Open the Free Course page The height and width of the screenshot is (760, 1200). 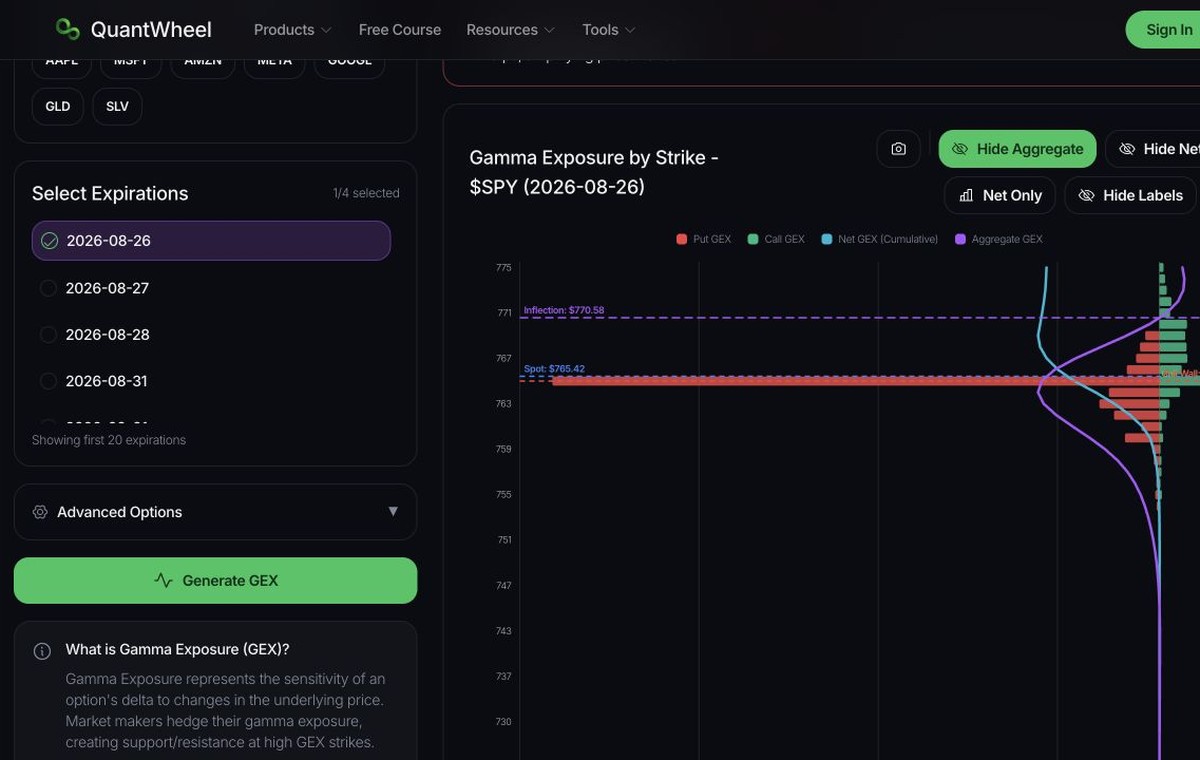point(400,30)
